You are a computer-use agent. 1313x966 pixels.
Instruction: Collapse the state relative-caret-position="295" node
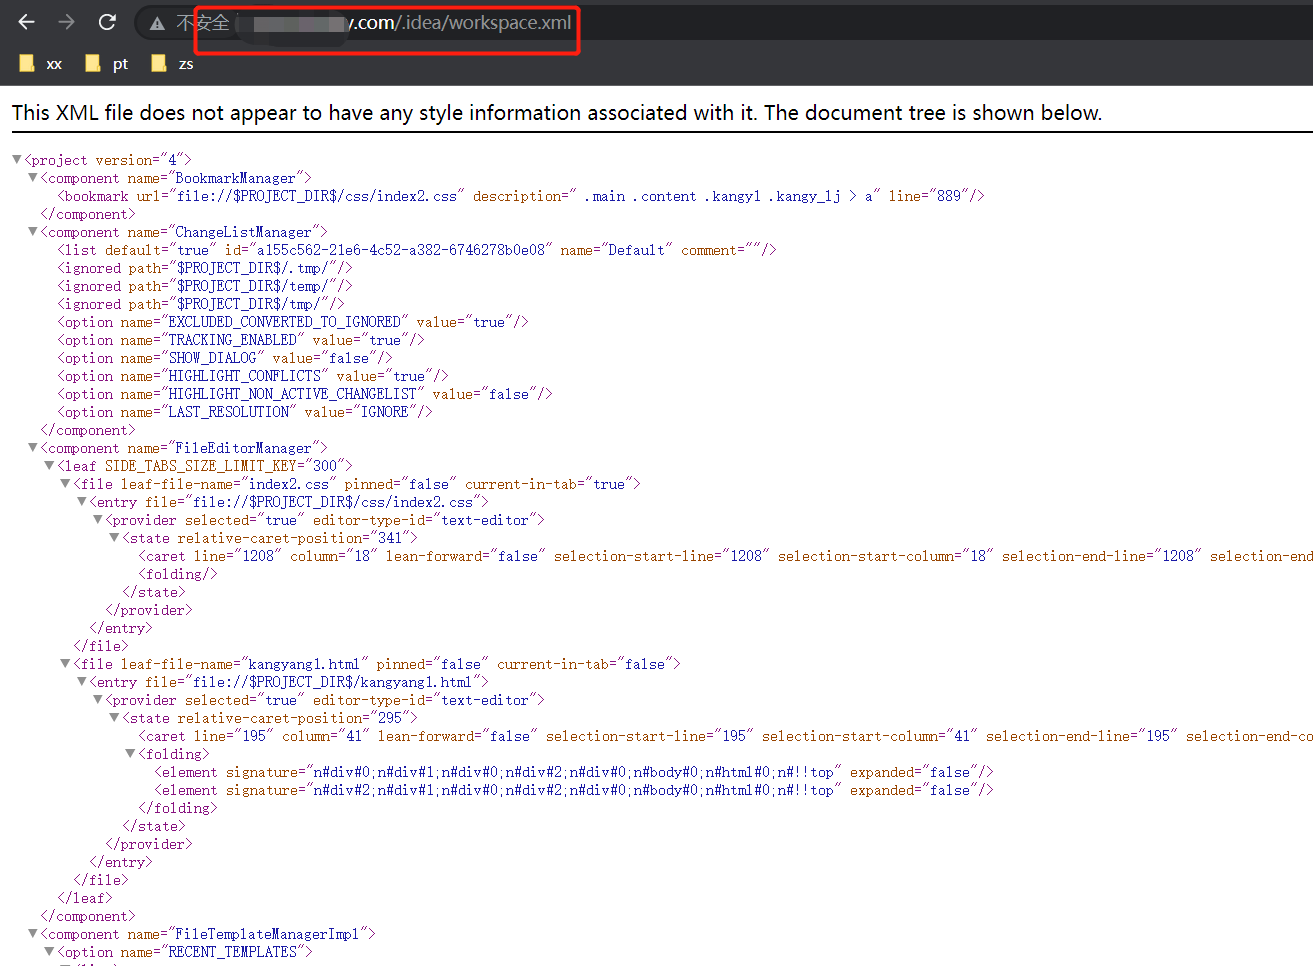pos(113,717)
